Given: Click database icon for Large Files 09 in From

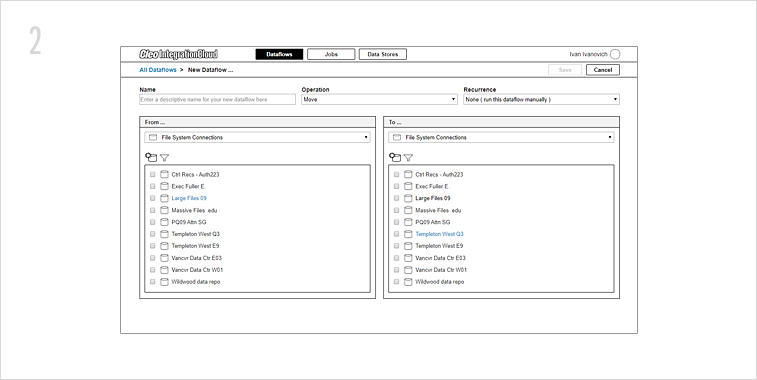Looking at the screenshot, I should [164, 198].
